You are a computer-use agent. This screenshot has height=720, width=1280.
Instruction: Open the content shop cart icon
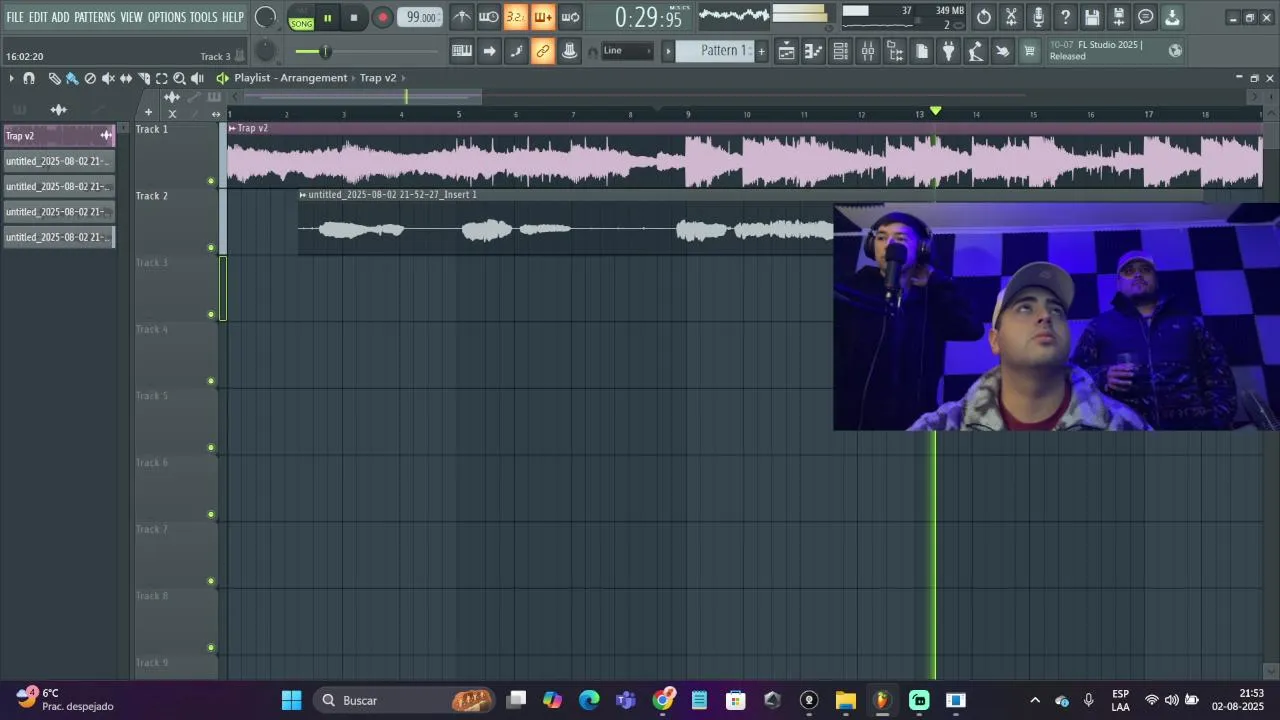[1029, 51]
